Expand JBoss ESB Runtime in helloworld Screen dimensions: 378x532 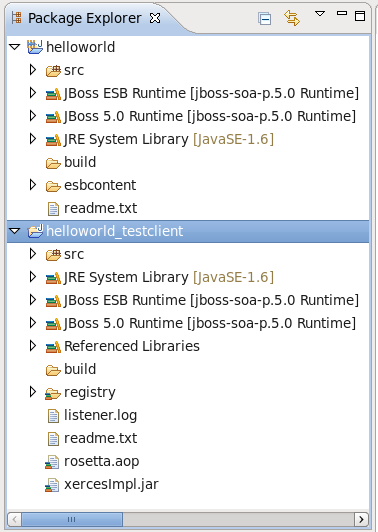pos(33,93)
